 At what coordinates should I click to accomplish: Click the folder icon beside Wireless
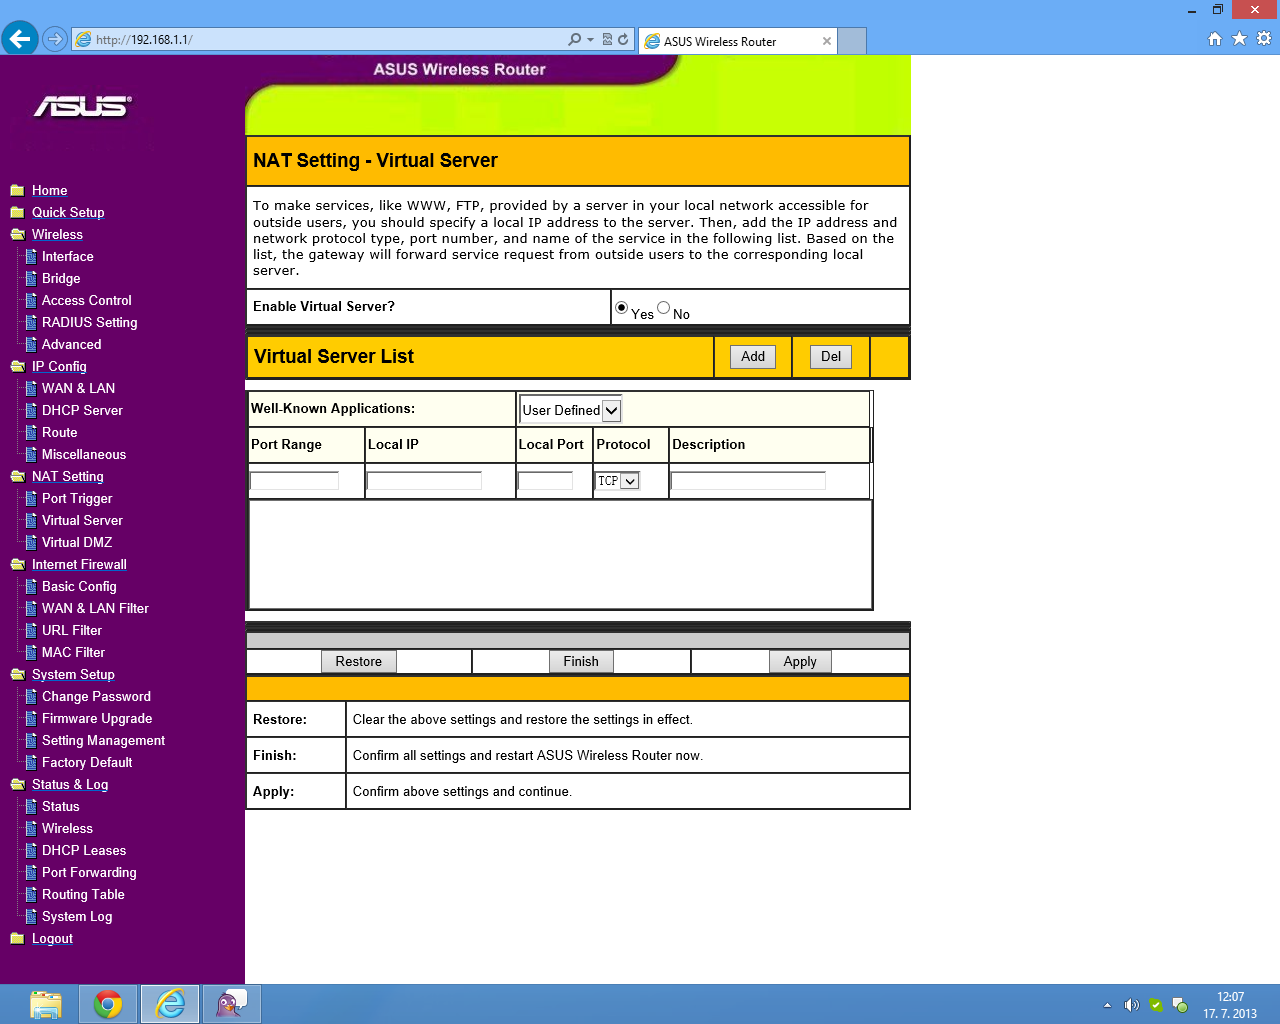(x=17, y=234)
